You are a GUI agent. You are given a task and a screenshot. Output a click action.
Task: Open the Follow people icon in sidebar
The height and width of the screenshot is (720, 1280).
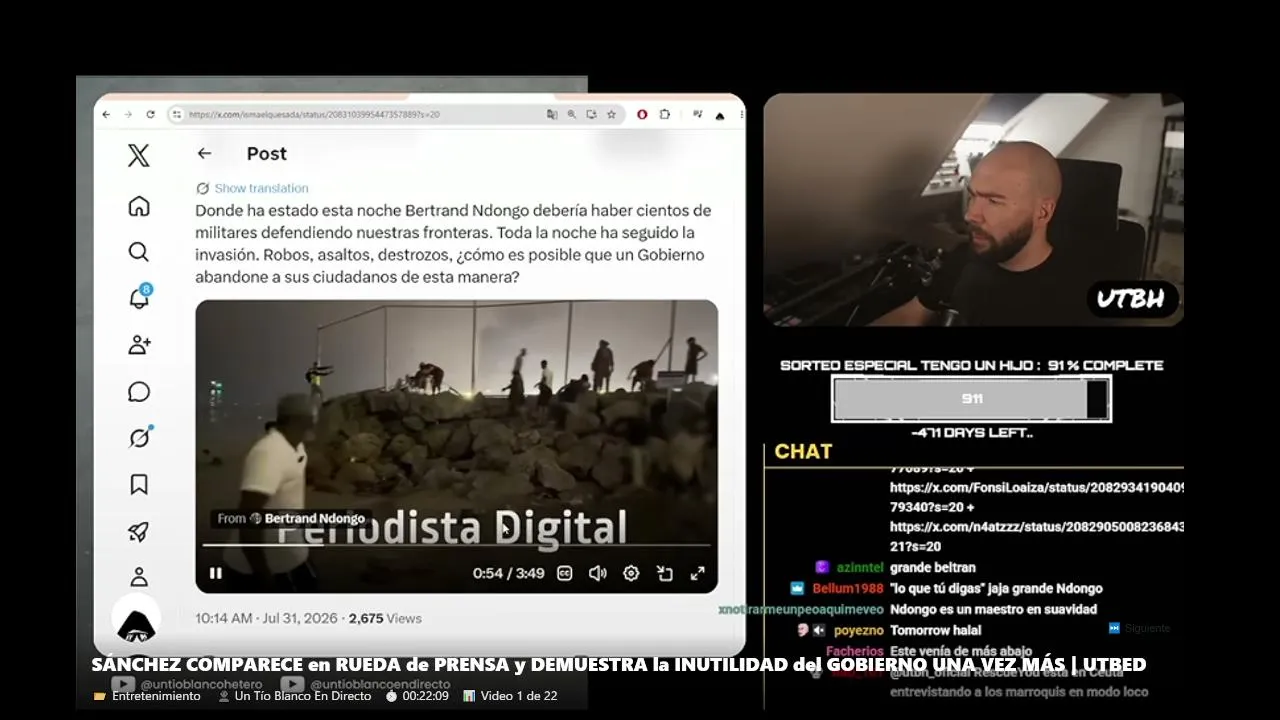click(139, 345)
